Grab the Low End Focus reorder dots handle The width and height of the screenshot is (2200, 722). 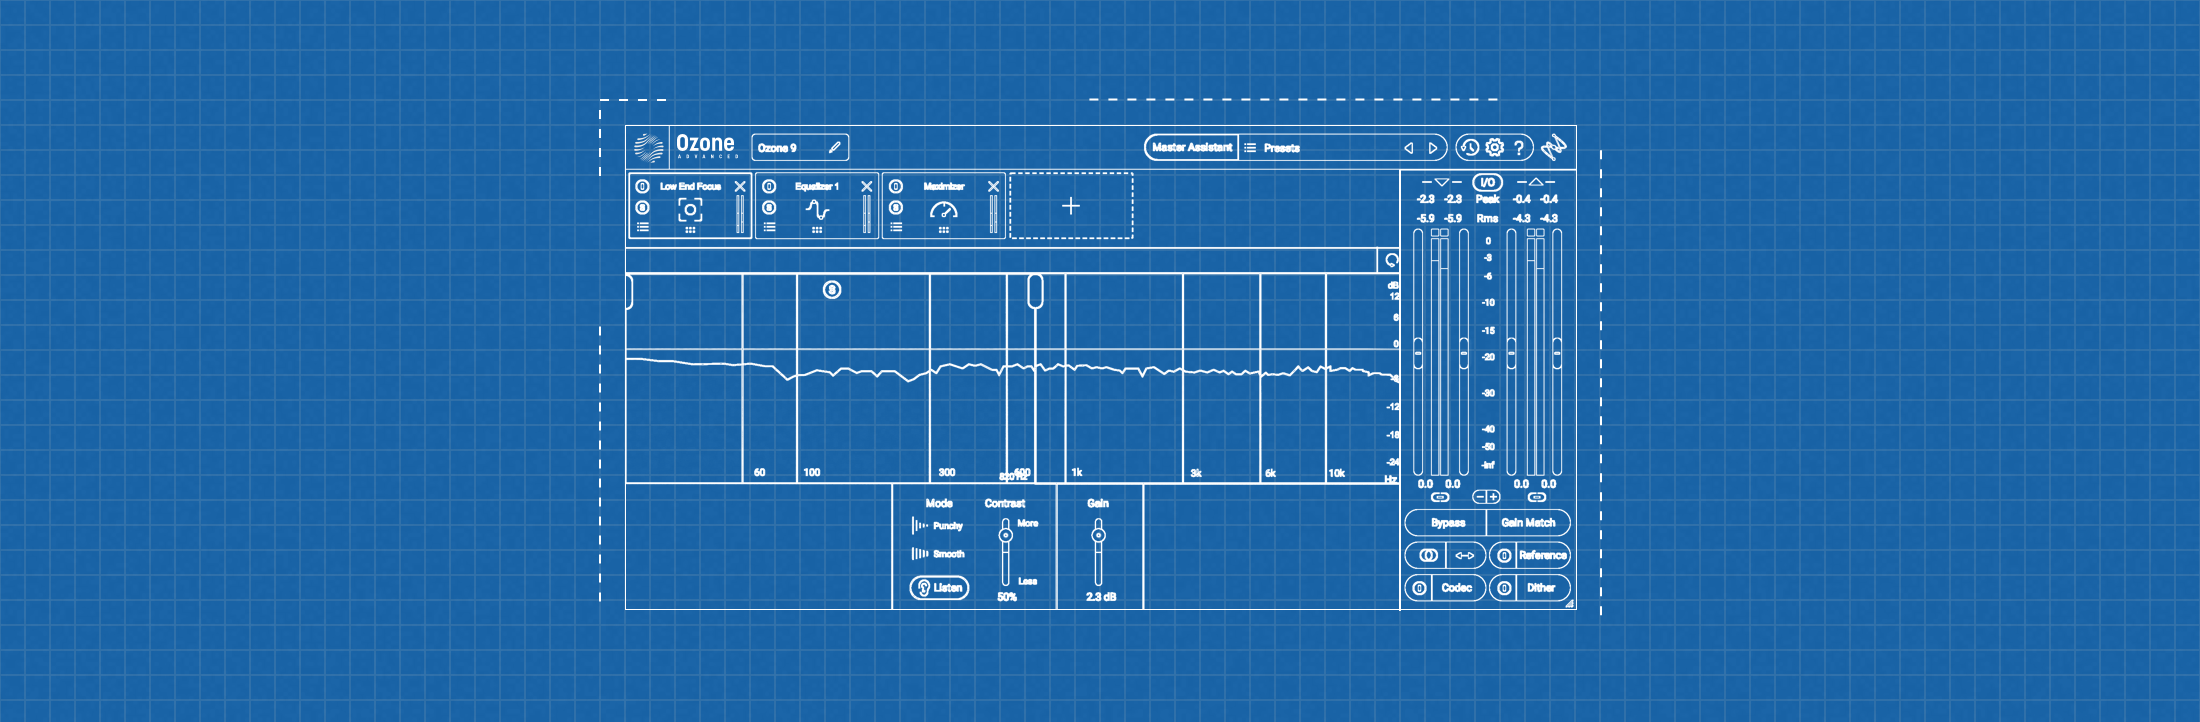click(690, 230)
